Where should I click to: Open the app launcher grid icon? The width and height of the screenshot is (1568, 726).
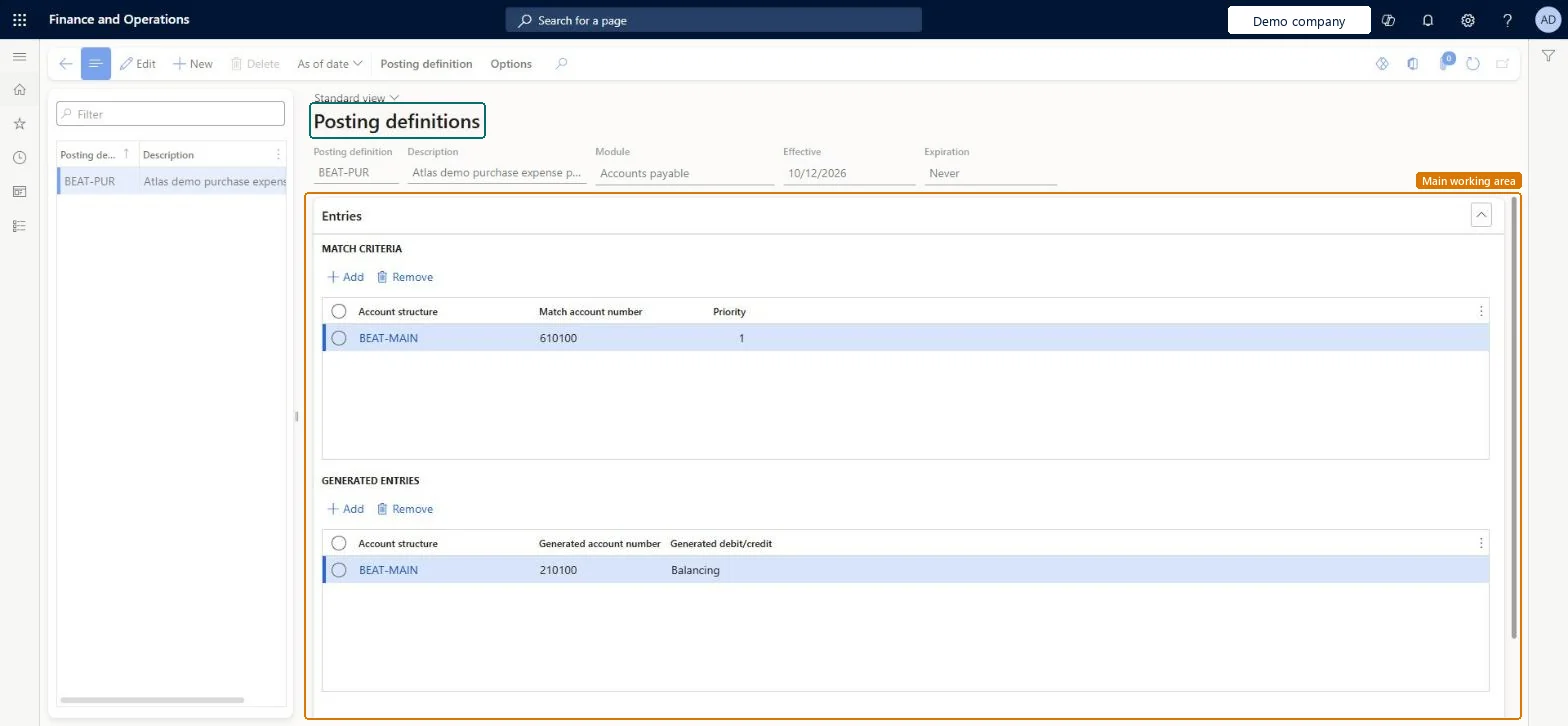[19, 20]
